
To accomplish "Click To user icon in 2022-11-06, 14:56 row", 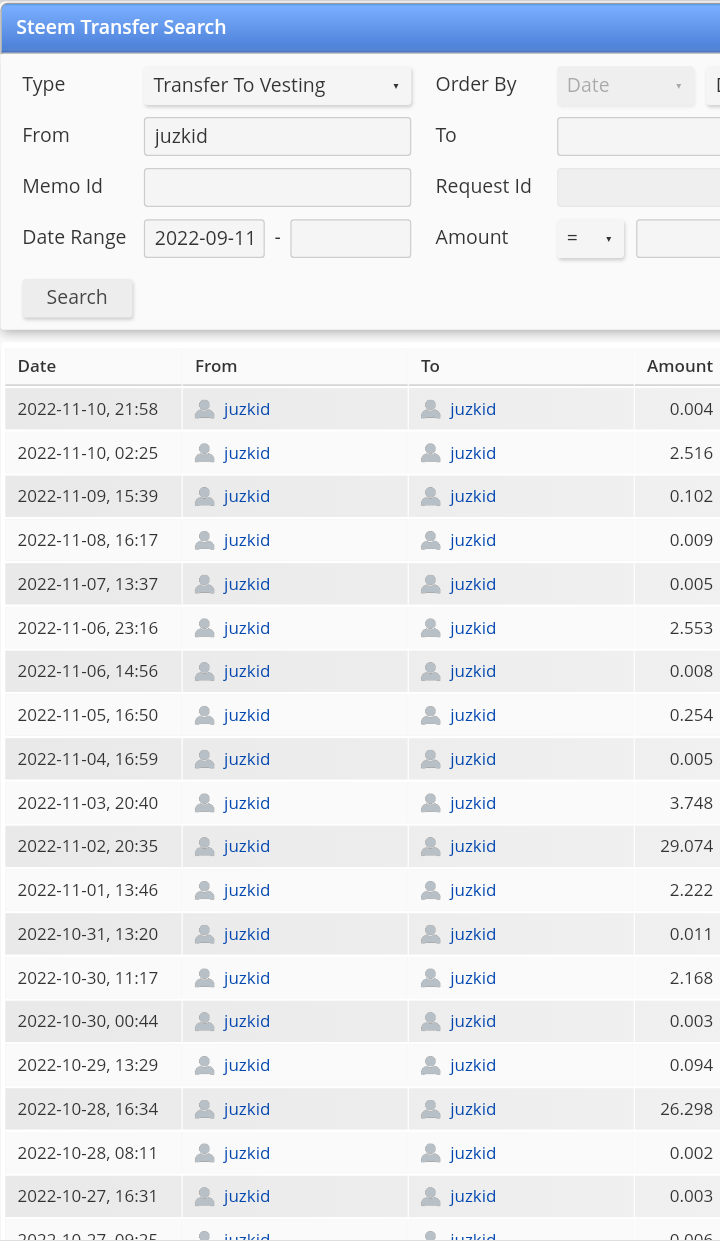I will click(x=431, y=671).
